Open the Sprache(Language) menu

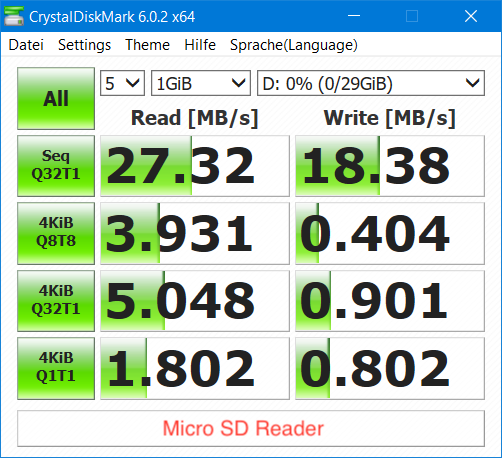(x=294, y=45)
